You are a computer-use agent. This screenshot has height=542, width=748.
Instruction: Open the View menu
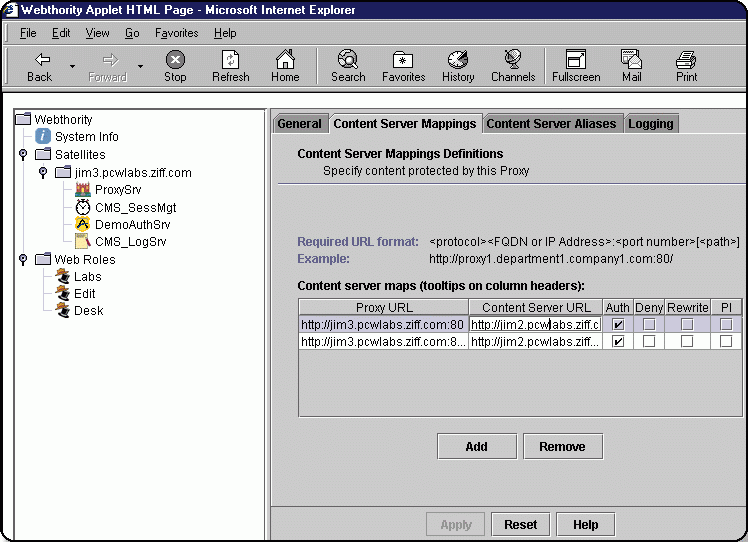97,33
